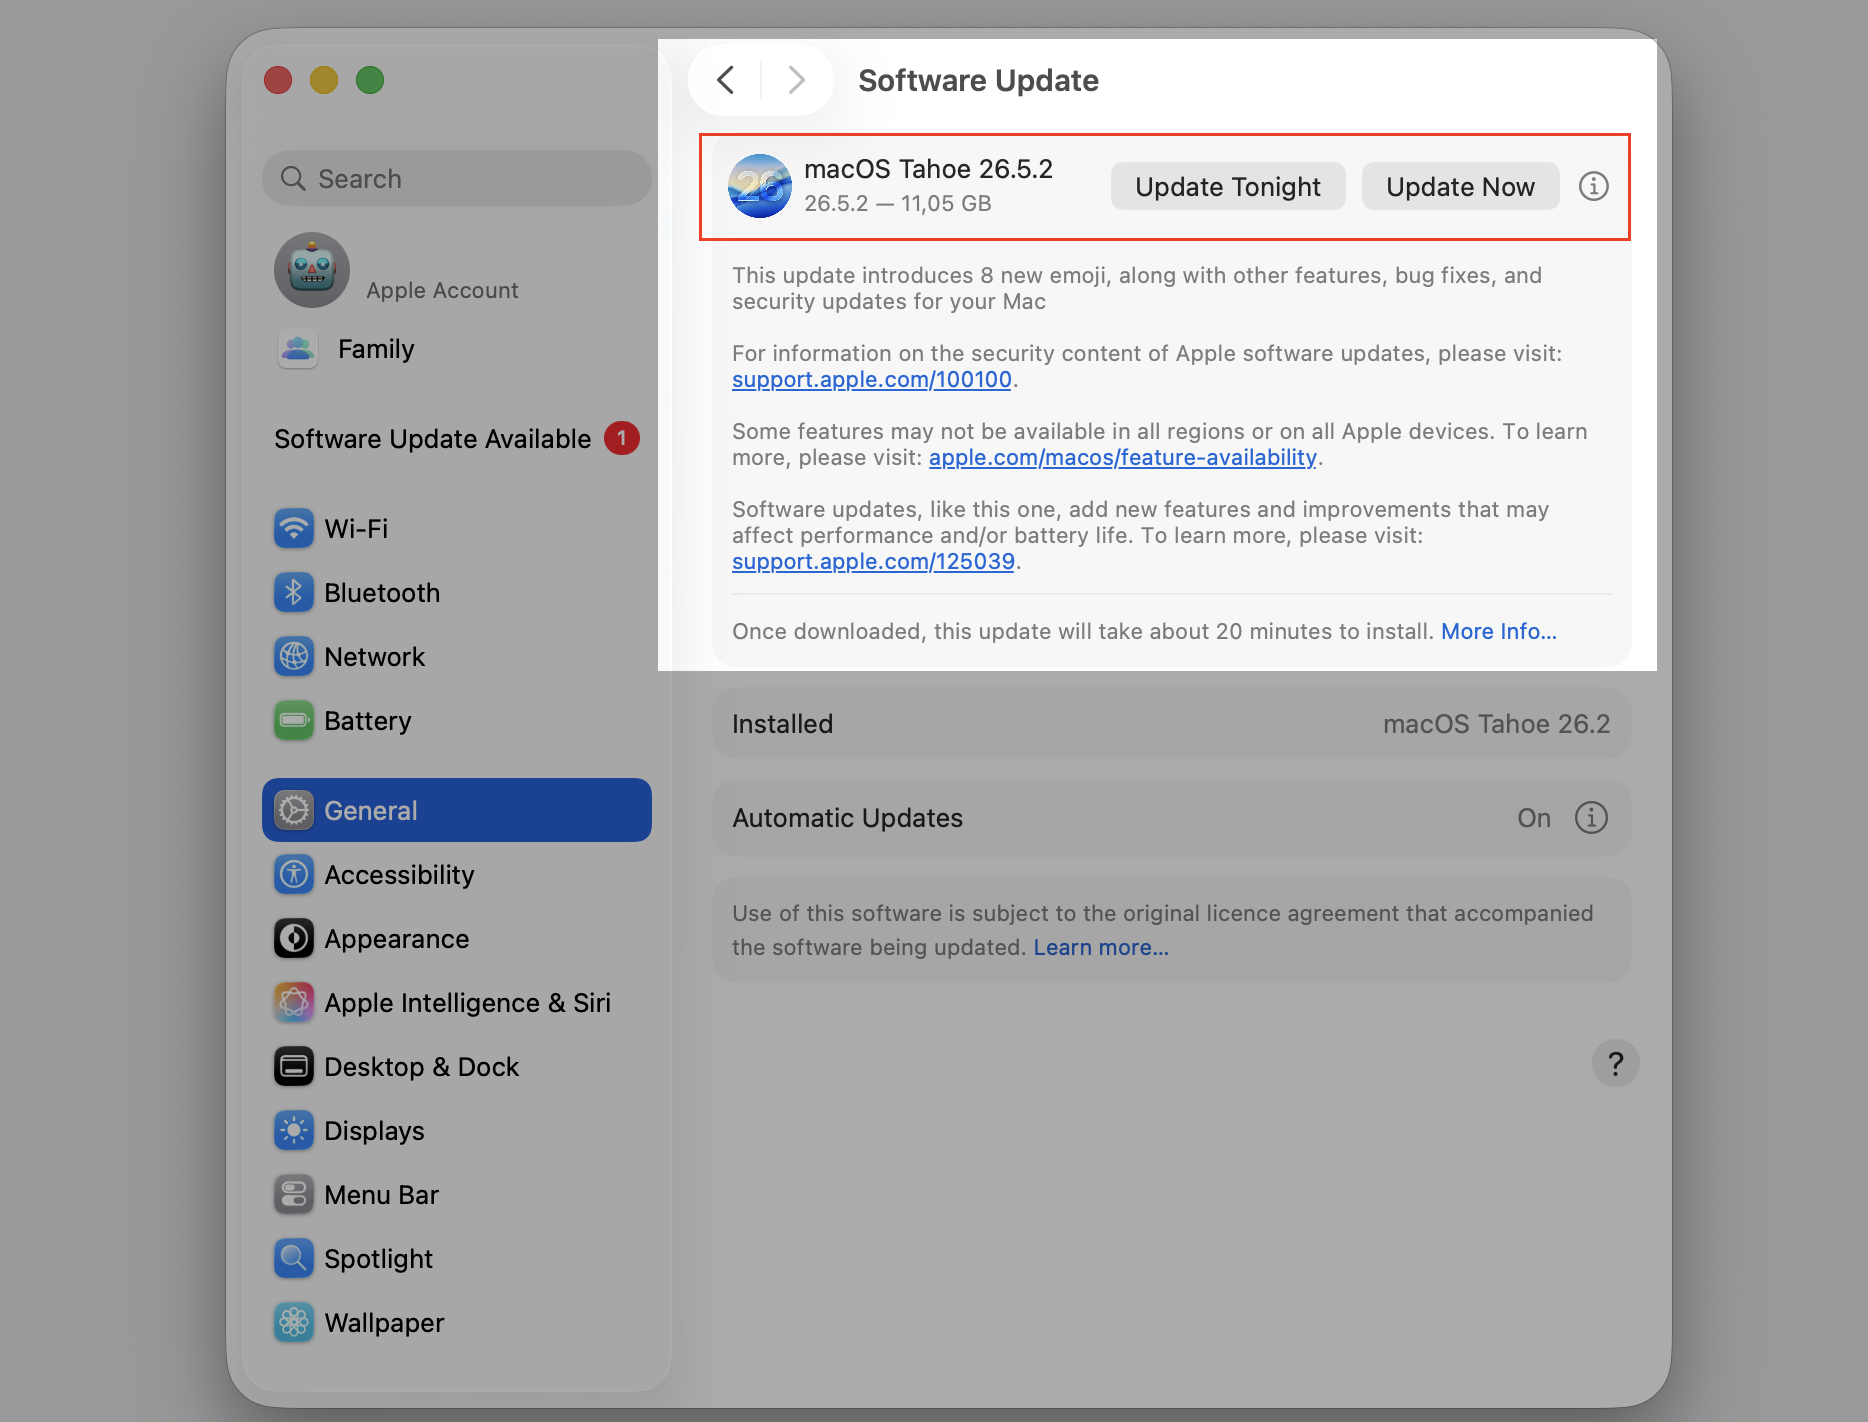Viewport: 1868px width, 1422px height.
Task: Open Accessibility settings
Action: point(457,874)
